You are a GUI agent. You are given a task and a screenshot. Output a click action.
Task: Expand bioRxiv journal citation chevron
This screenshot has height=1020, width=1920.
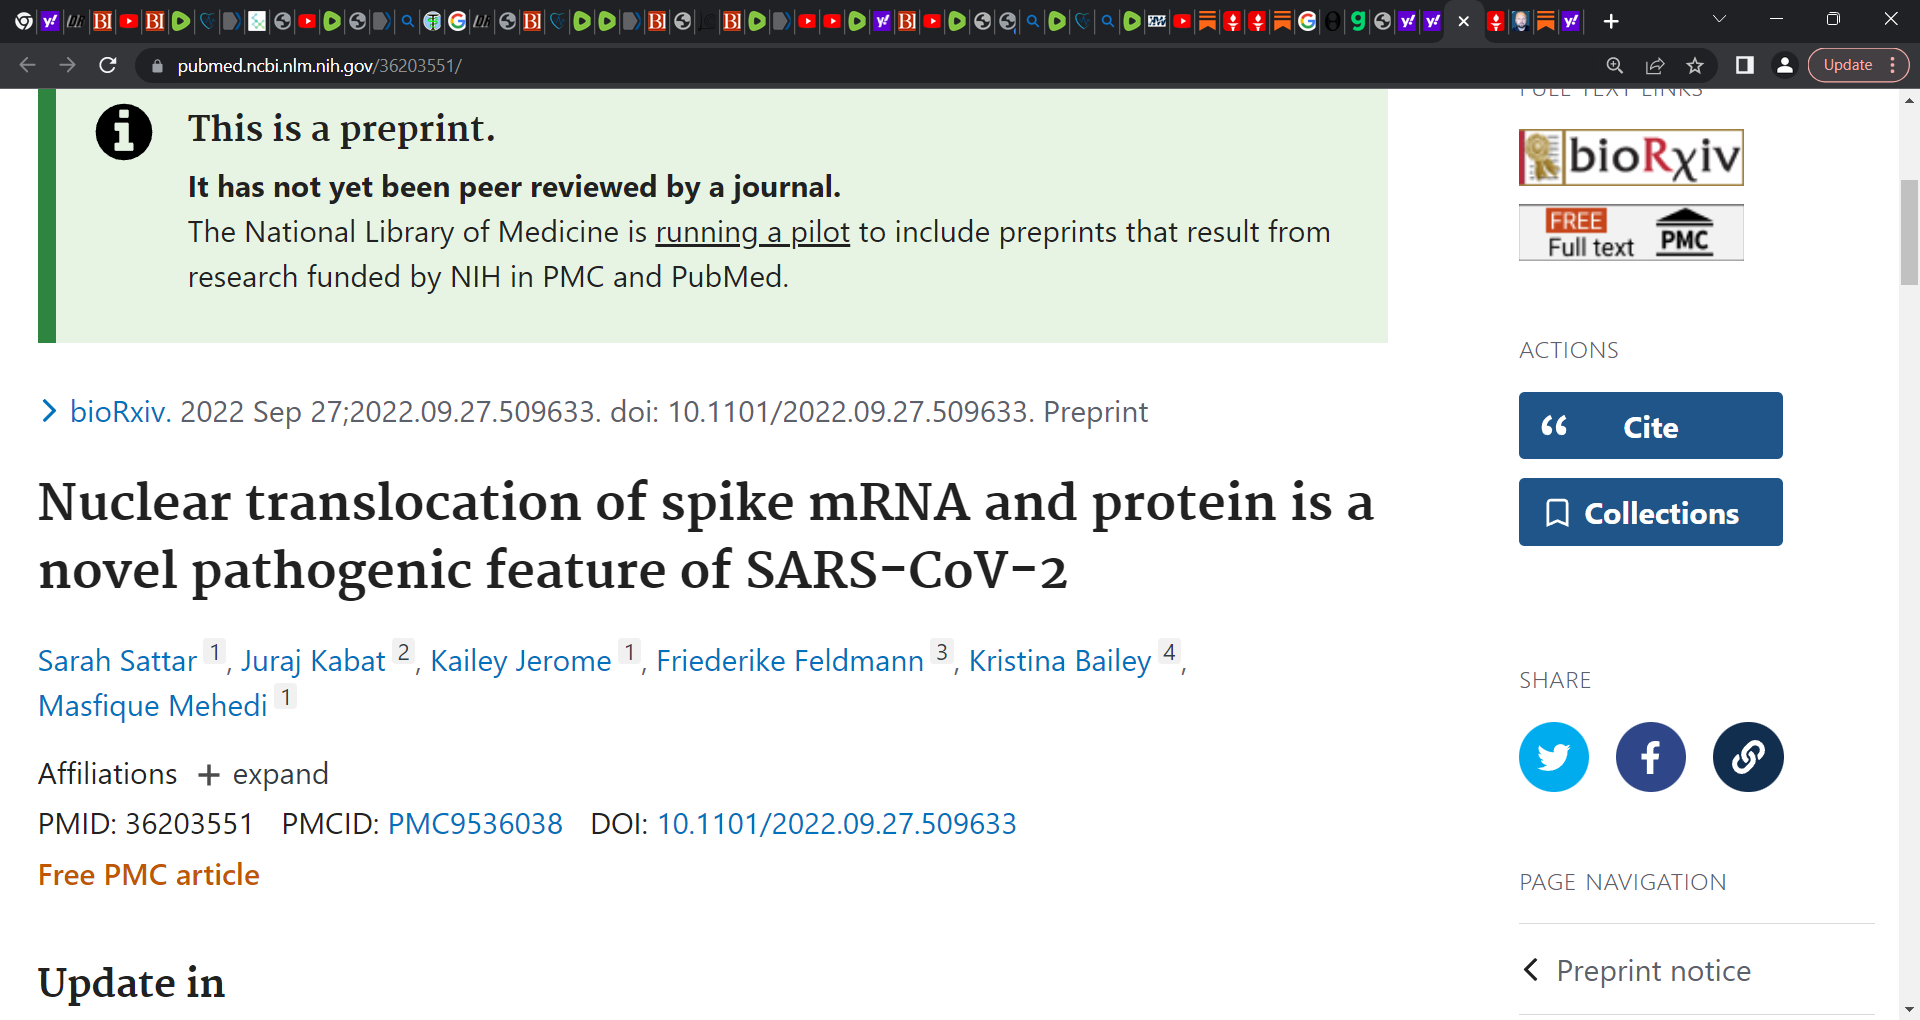tap(48, 411)
